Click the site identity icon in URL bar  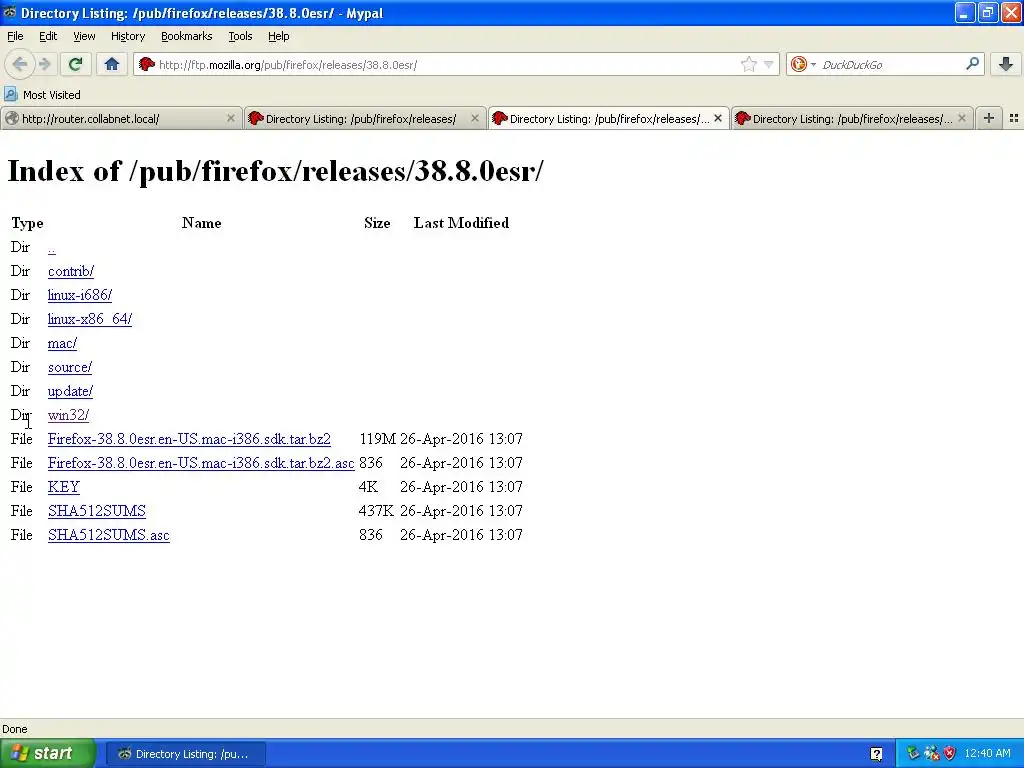click(147, 64)
